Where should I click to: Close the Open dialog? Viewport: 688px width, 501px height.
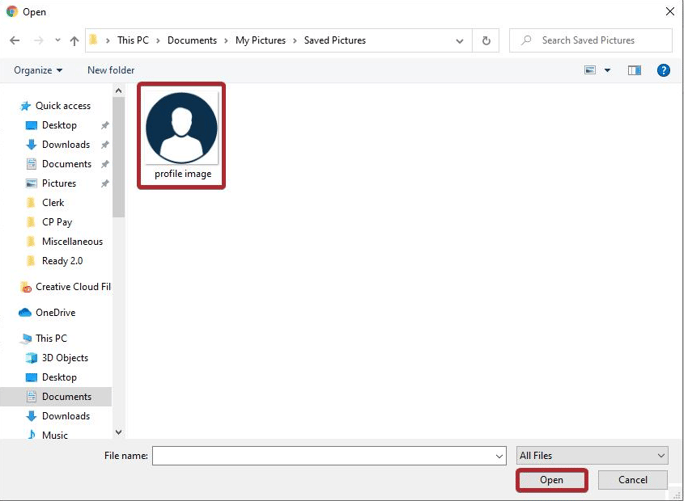pos(670,11)
